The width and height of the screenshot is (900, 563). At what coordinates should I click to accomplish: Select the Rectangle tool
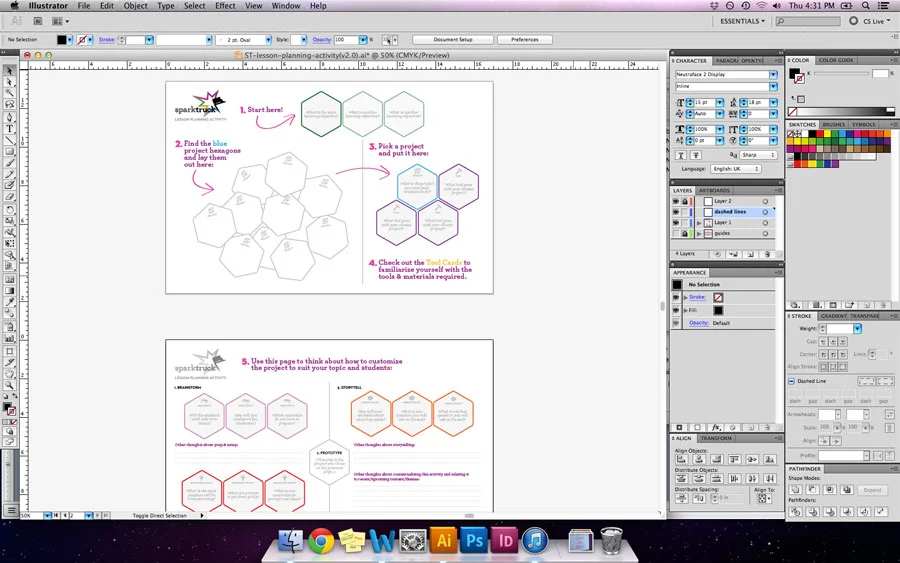tap(9, 152)
